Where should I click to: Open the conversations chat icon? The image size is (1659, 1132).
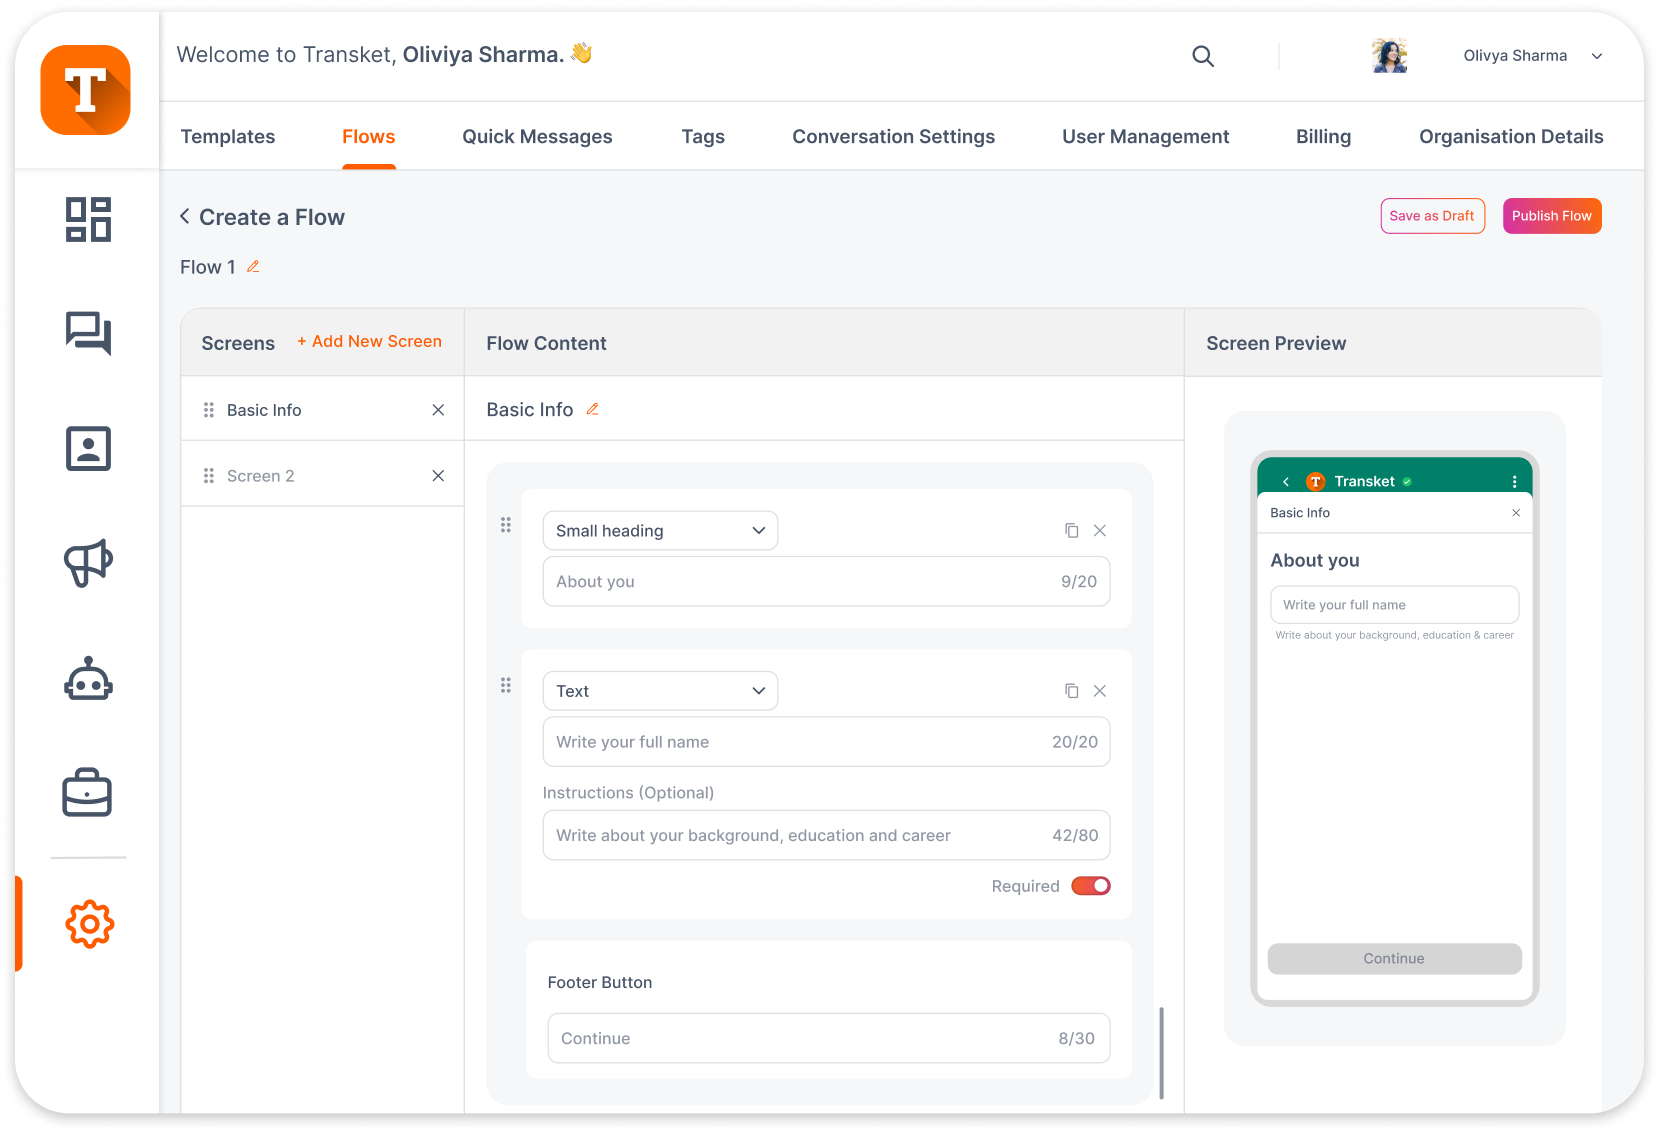[x=88, y=333]
